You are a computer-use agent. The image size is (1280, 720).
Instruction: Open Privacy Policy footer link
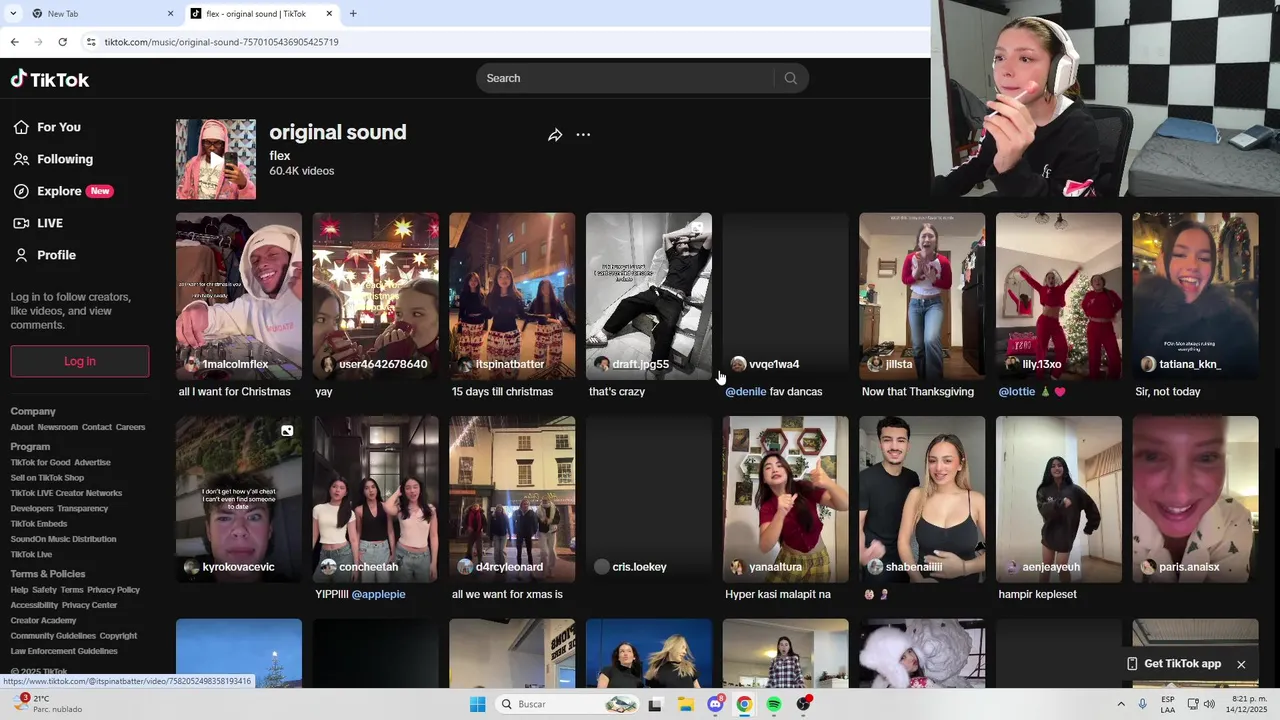tap(113, 590)
